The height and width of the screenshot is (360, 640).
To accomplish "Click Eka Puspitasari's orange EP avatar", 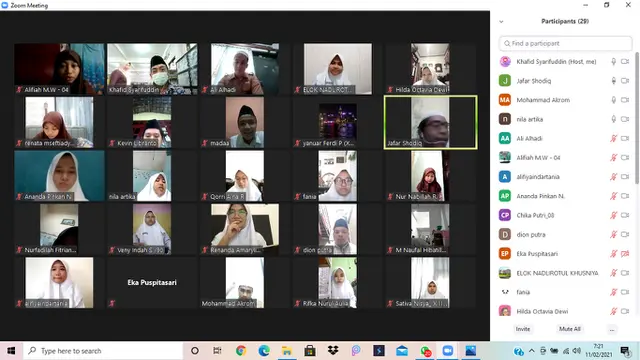I will (505, 253).
